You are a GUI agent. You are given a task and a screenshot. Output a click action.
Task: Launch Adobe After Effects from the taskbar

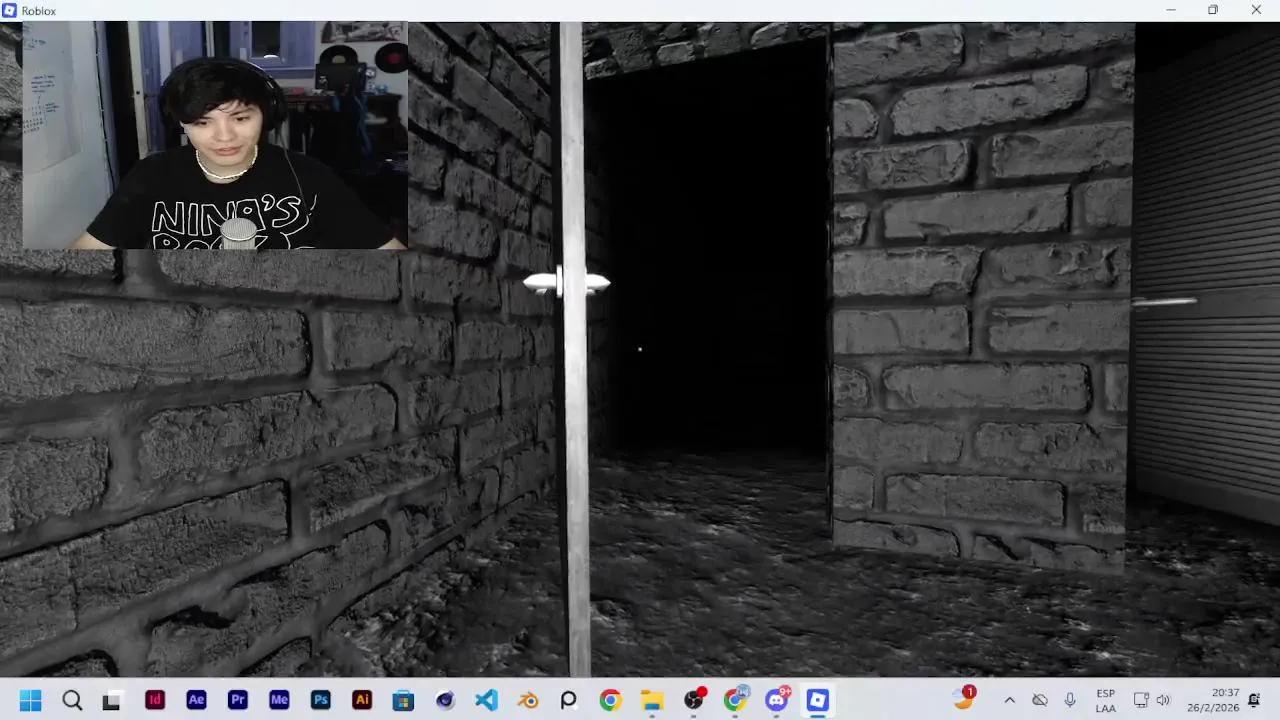pos(196,700)
